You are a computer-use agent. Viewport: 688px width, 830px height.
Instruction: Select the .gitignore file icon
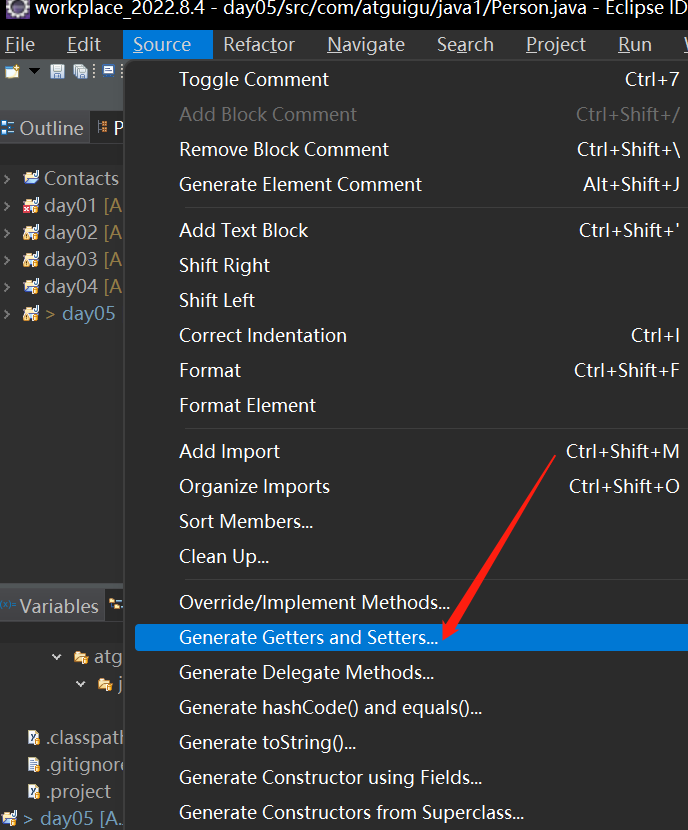pos(34,764)
